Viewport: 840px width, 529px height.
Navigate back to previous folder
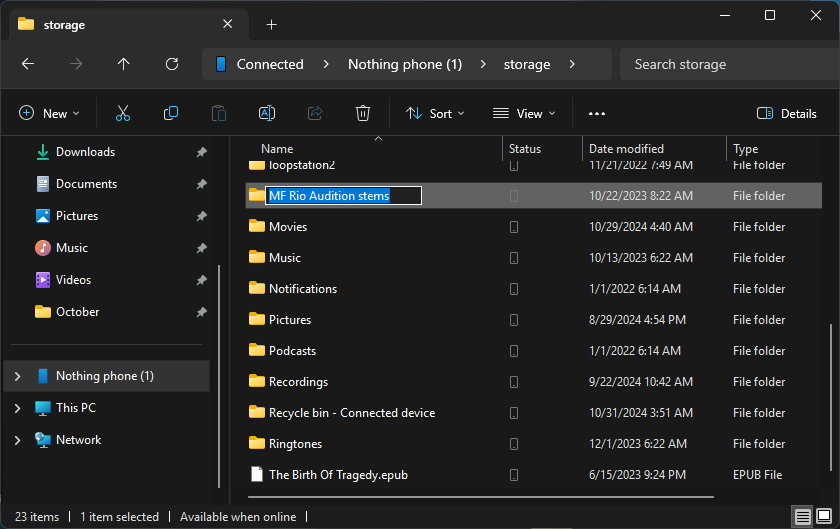tap(28, 64)
